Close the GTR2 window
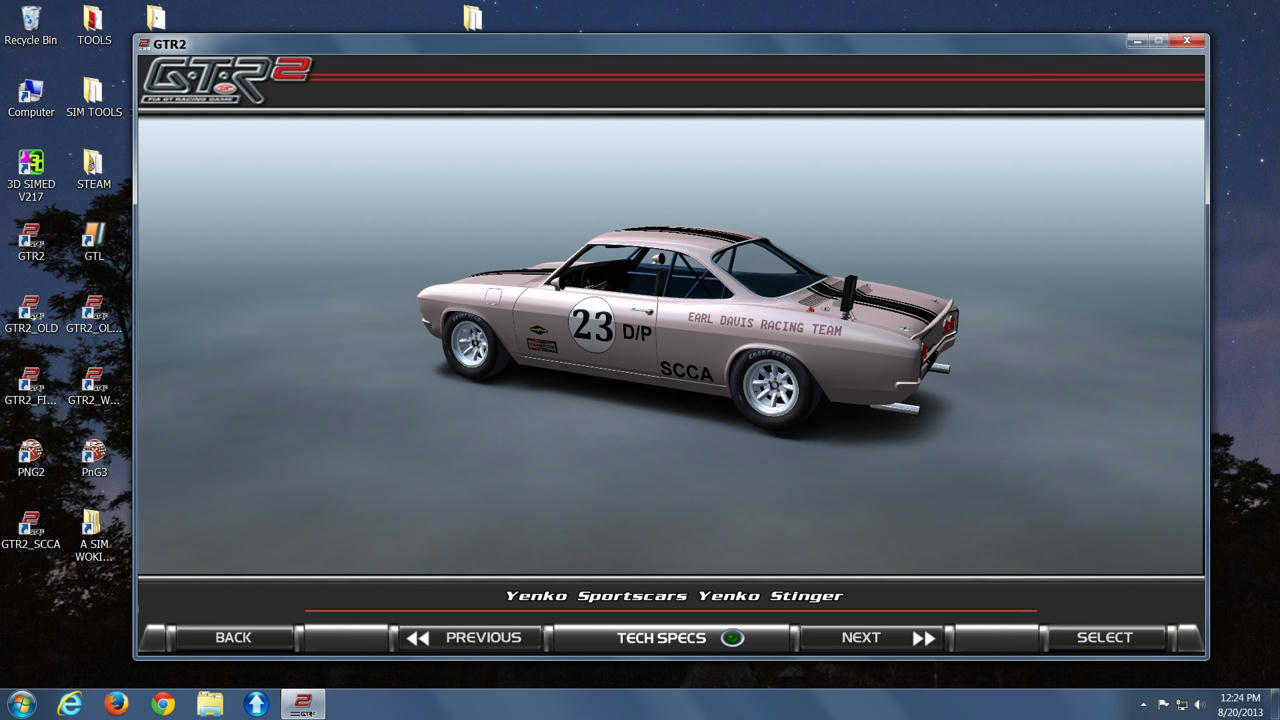 (x=1186, y=41)
